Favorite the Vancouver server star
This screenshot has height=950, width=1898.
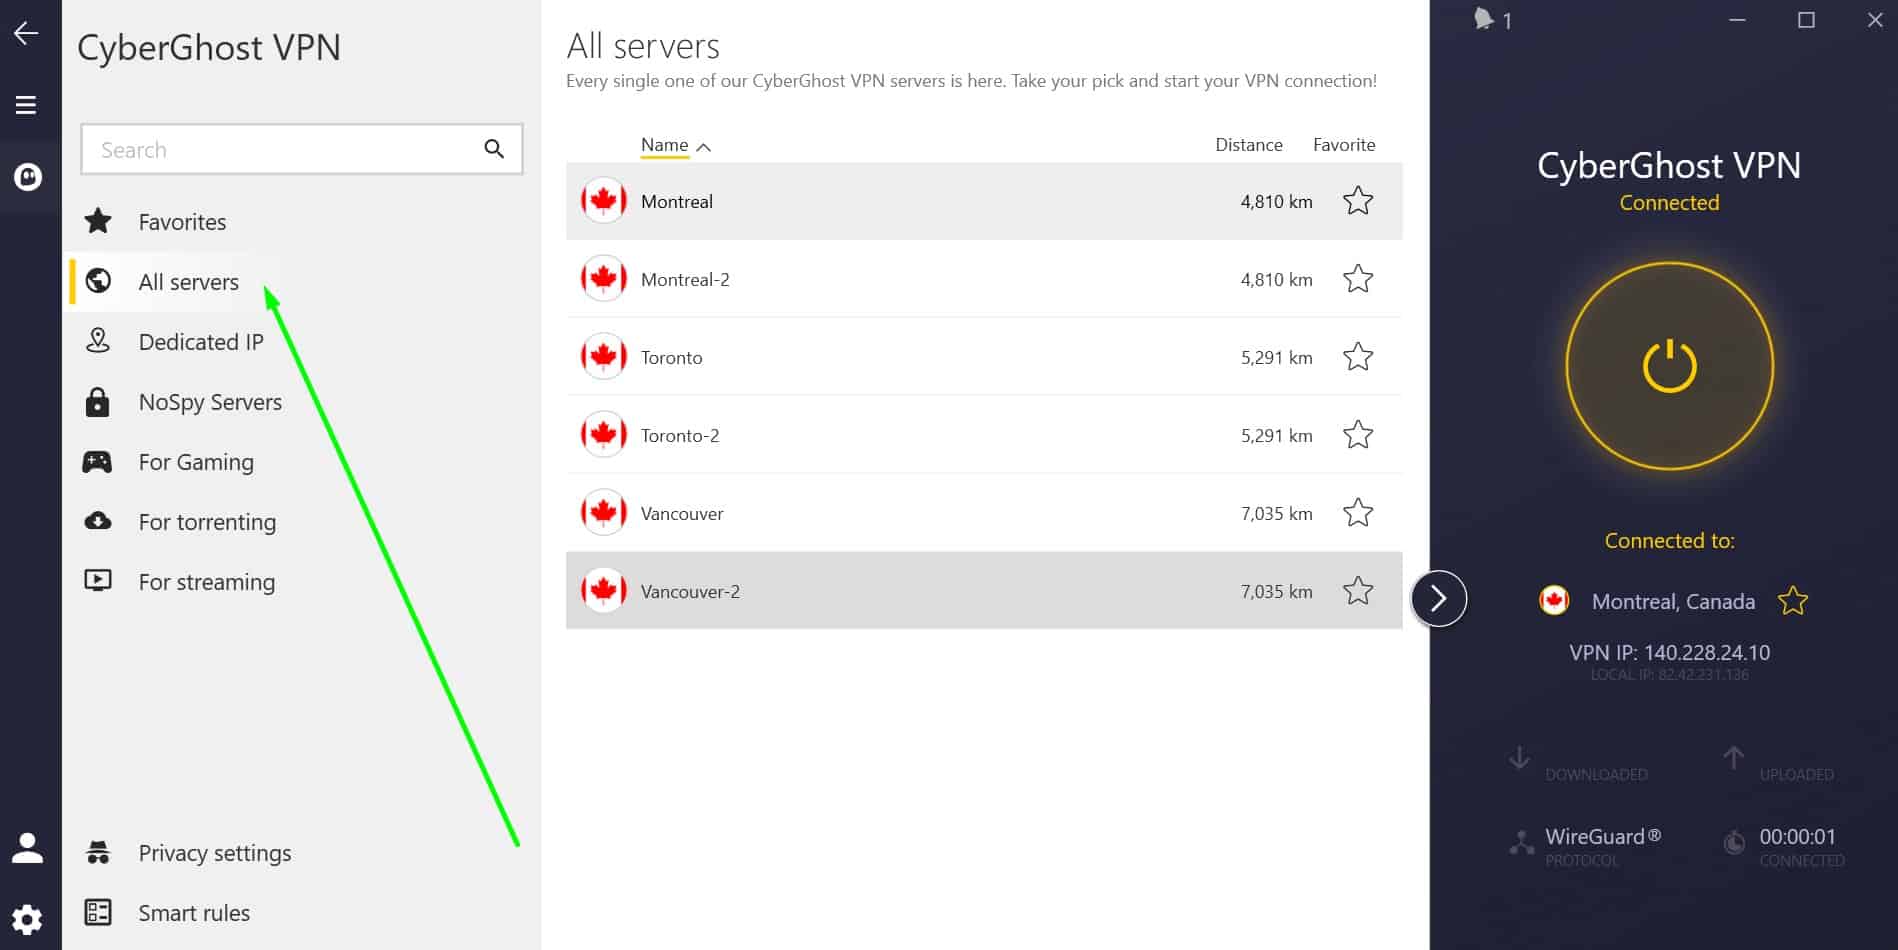(x=1358, y=513)
